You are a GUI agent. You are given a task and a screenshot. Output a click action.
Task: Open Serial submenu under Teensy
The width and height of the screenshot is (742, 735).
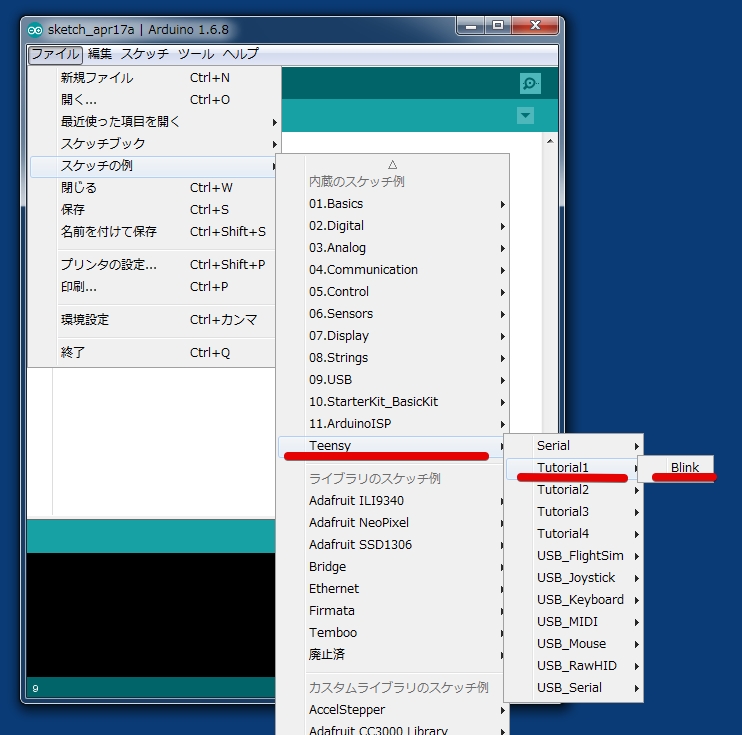coord(574,446)
